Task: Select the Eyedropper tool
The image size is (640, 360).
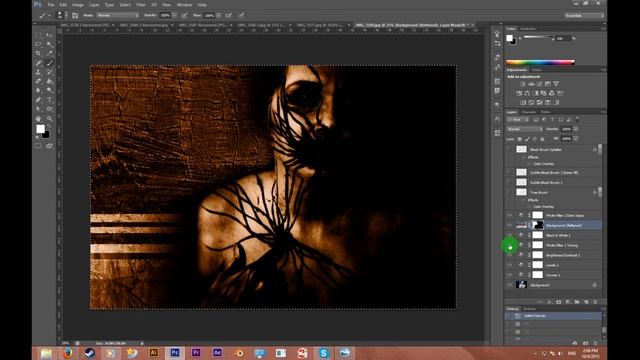Action: [x=49, y=53]
